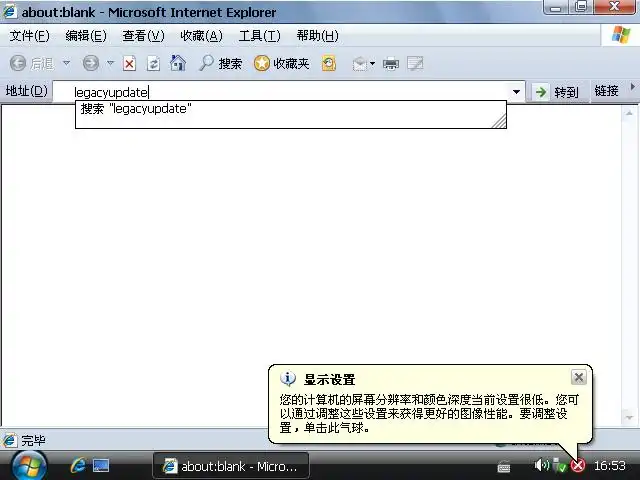Click the volume speaker tray icon
The width and height of the screenshot is (640, 480).
[542, 464]
